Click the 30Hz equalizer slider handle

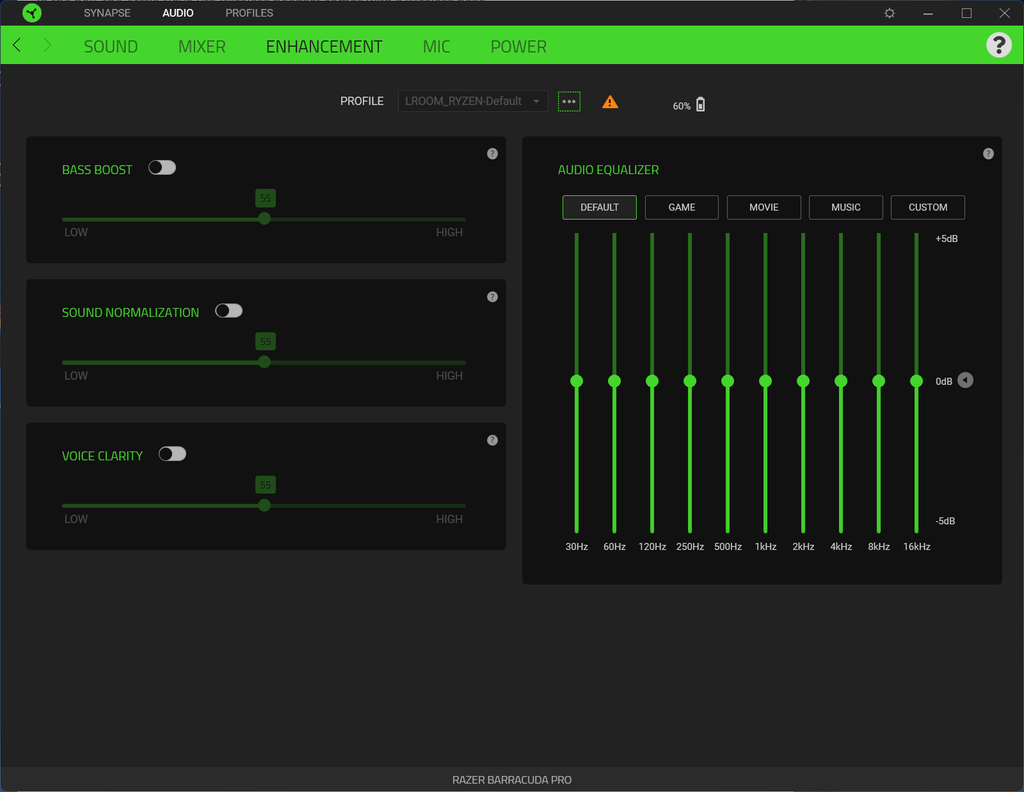coord(576,380)
